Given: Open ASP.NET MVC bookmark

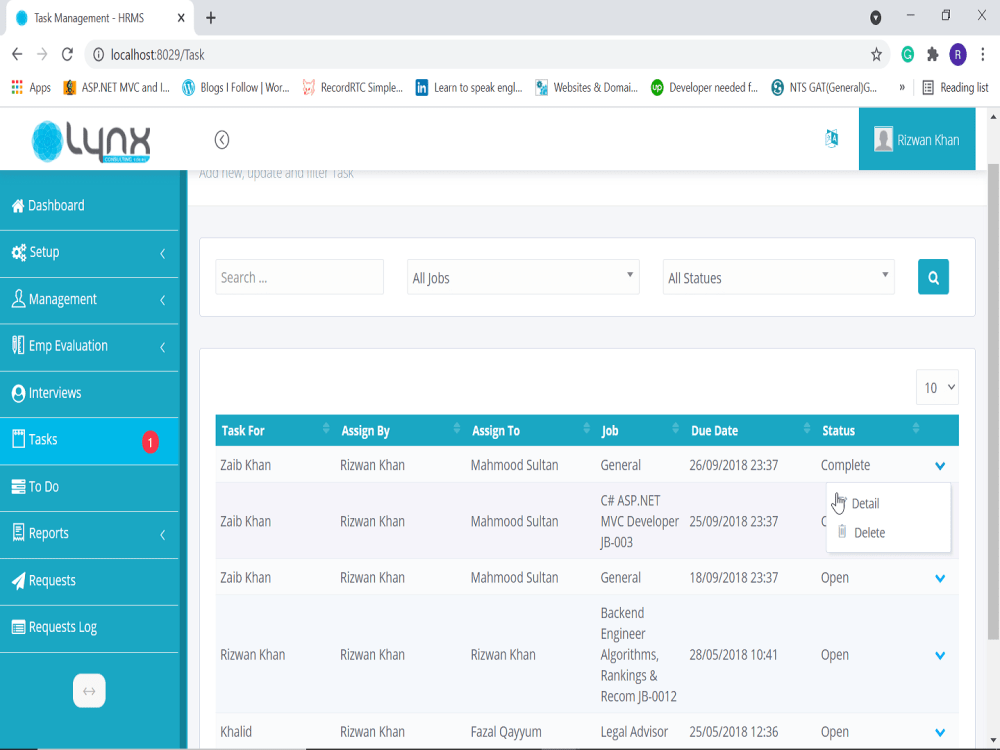Looking at the screenshot, I should point(117,87).
